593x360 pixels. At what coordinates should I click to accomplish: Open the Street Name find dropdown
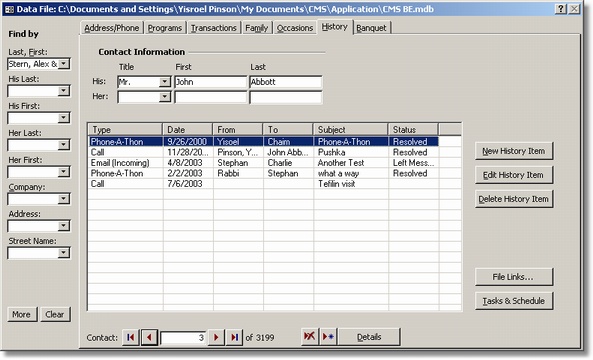64,253
